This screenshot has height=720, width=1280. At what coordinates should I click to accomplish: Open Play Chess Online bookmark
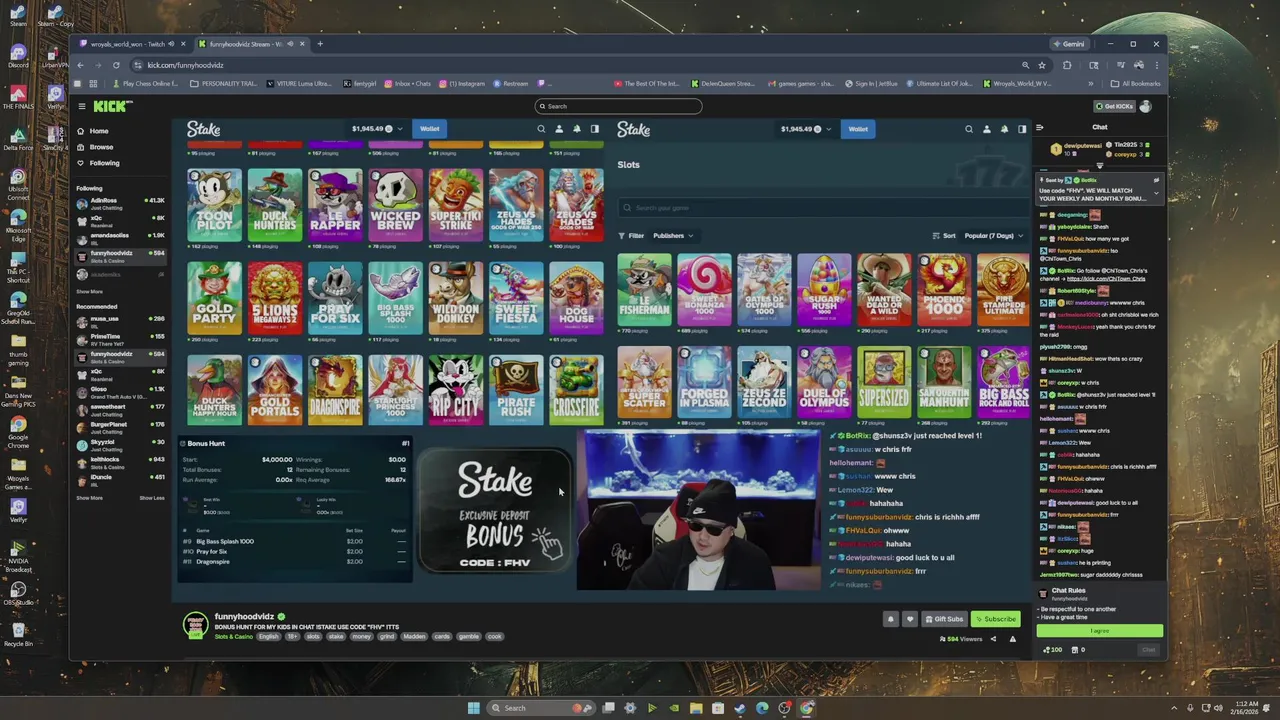click(x=148, y=84)
